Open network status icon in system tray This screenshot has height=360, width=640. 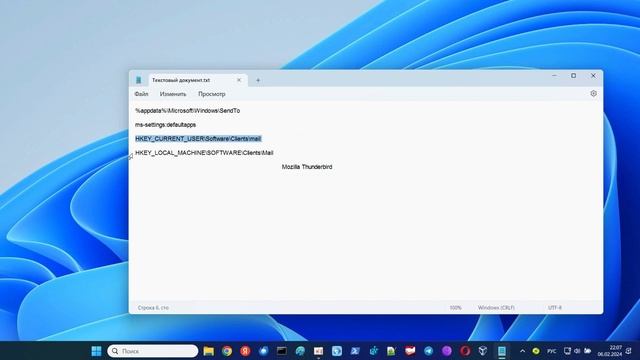pos(567,351)
